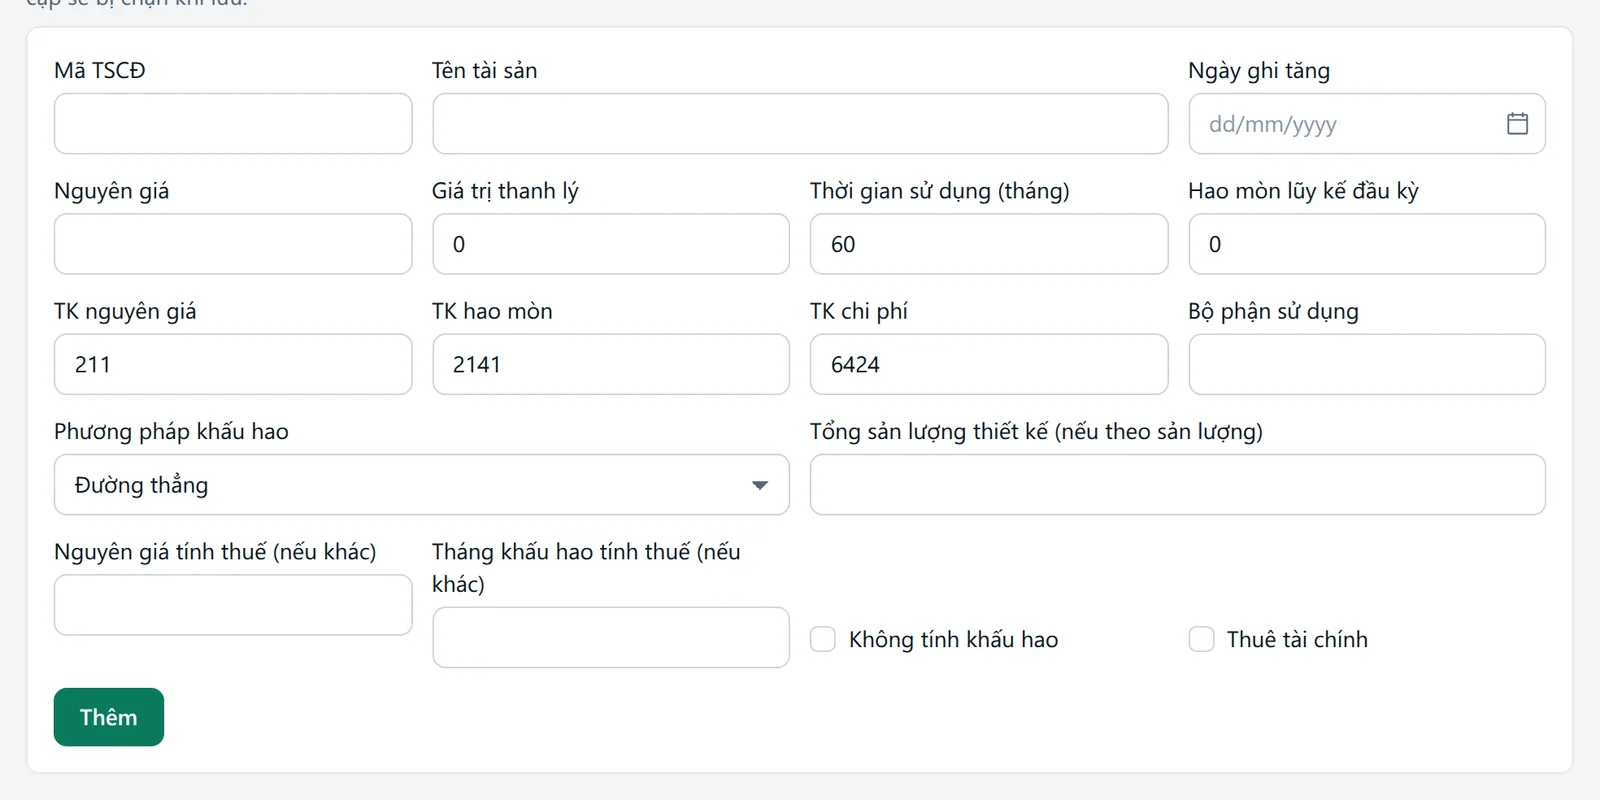Select the Tháng khấu hao tính thuế input
Viewport: 1600px width, 800px height.
point(611,637)
